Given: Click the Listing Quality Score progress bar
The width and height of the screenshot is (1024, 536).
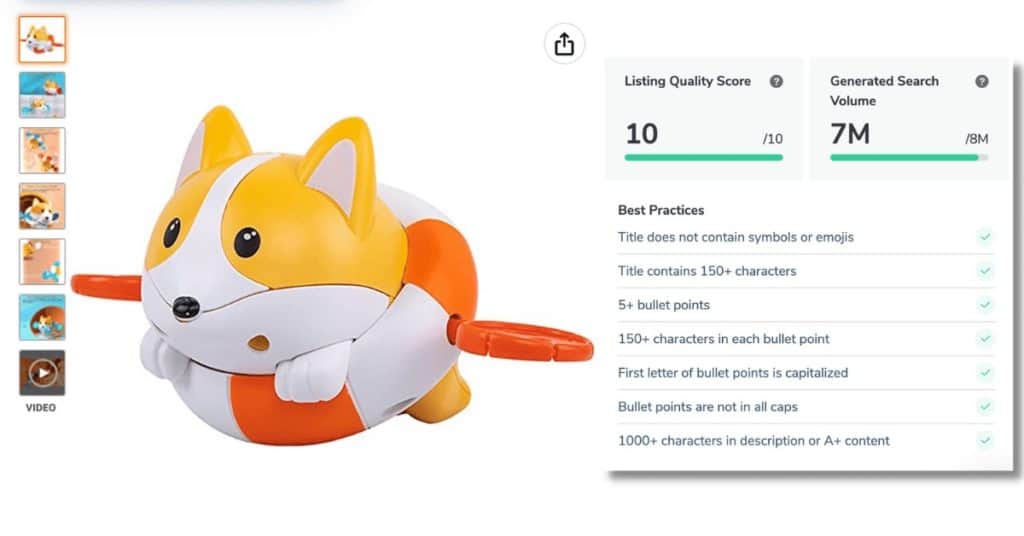Looking at the screenshot, I should pyautogui.click(x=703, y=157).
